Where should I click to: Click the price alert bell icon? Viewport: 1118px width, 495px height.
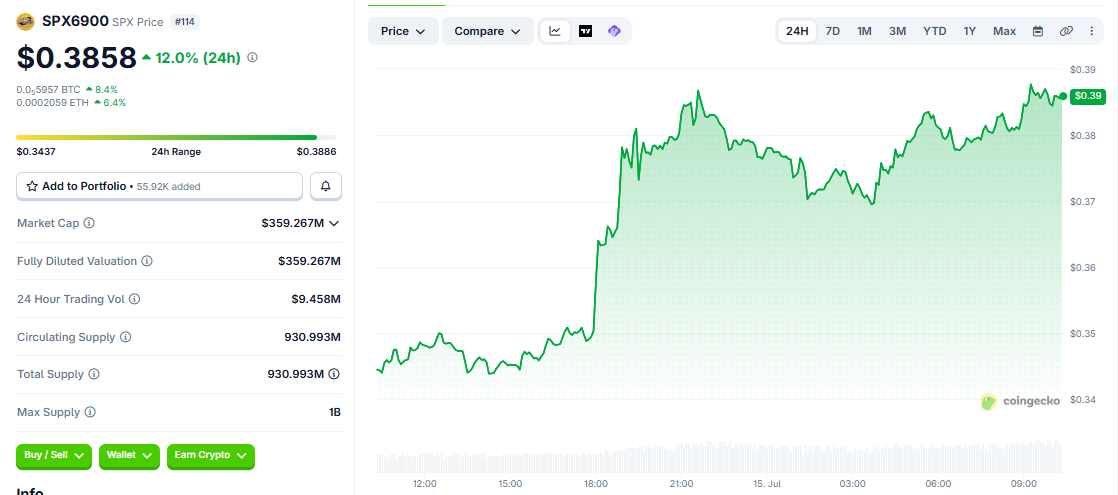pos(326,186)
